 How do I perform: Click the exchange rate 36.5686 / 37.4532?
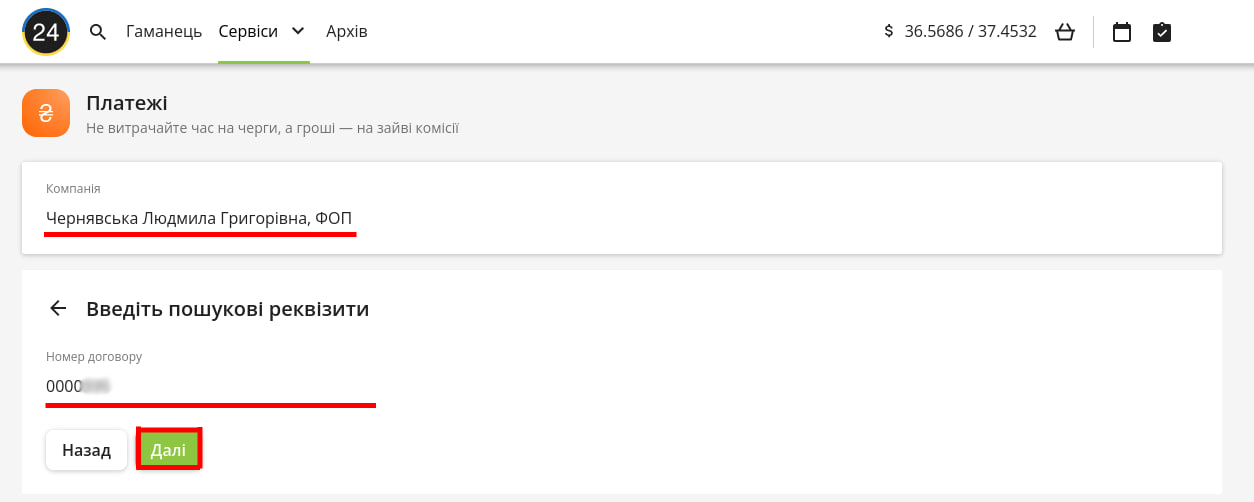(970, 32)
